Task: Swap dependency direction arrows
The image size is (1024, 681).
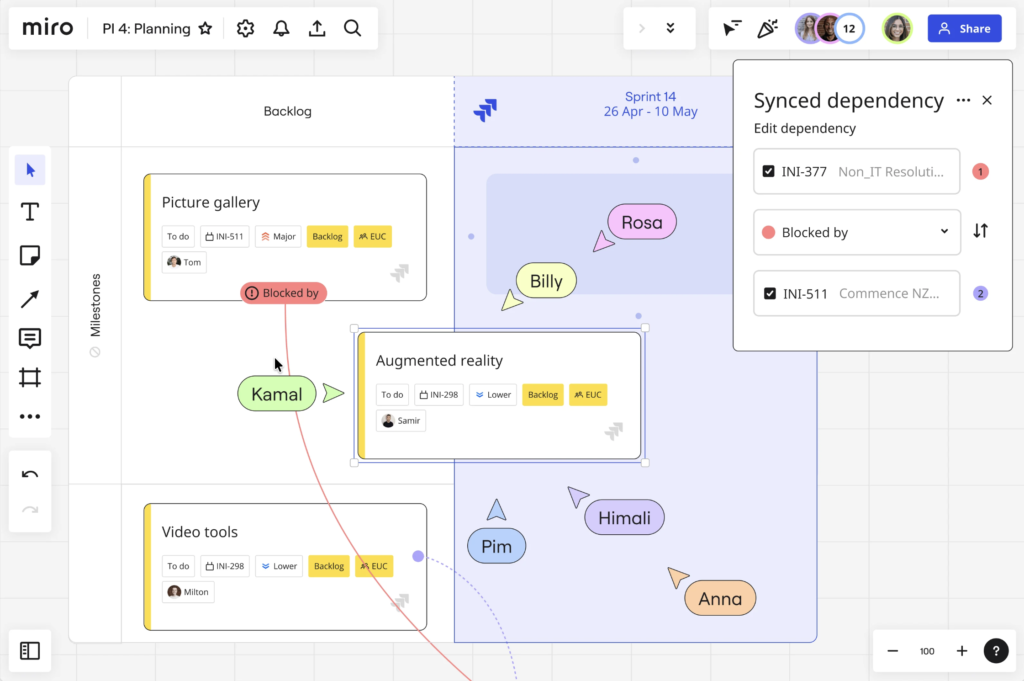Action: click(x=980, y=231)
